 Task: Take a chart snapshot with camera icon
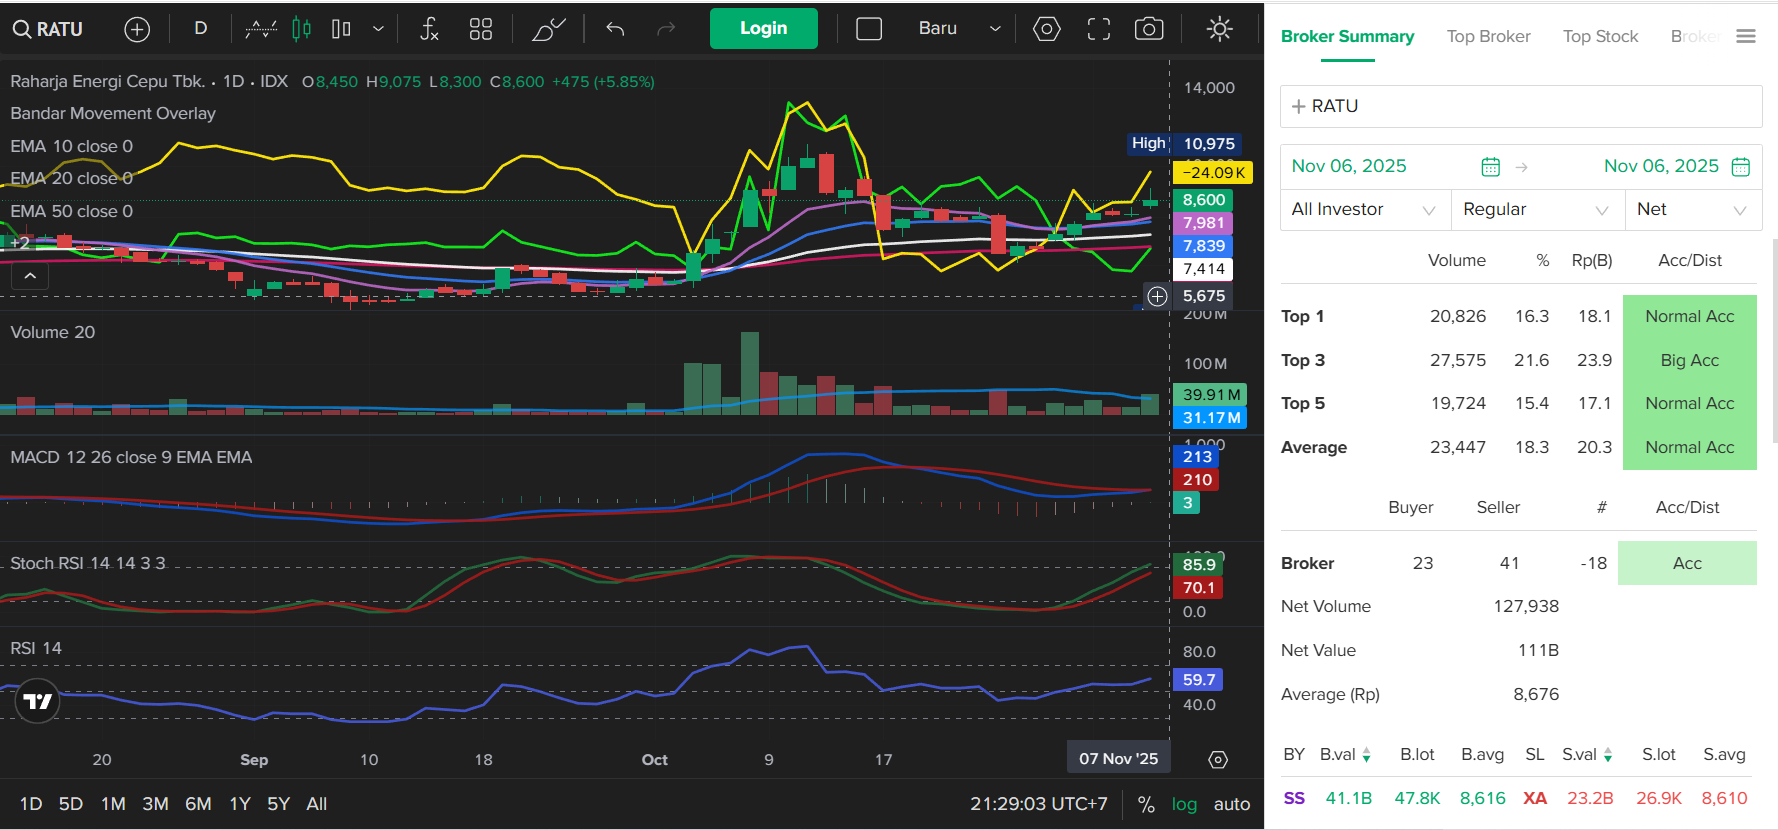[1149, 29]
